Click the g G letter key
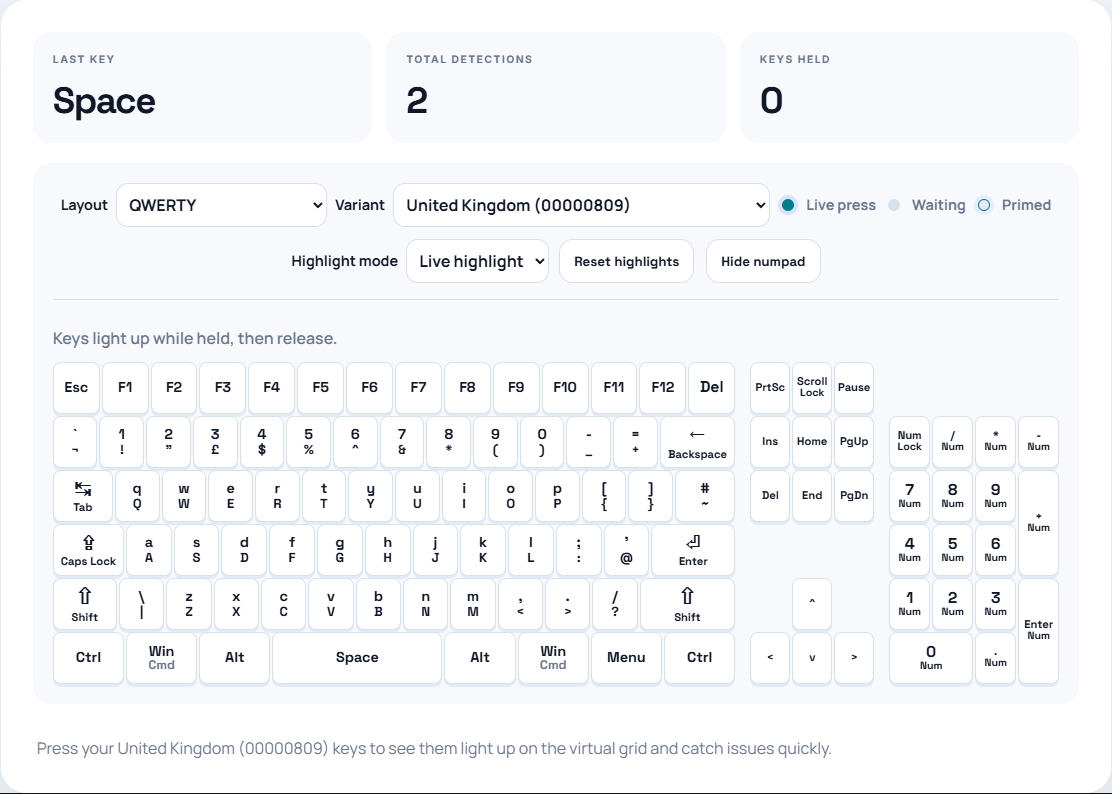This screenshot has width=1112, height=794. coord(340,550)
